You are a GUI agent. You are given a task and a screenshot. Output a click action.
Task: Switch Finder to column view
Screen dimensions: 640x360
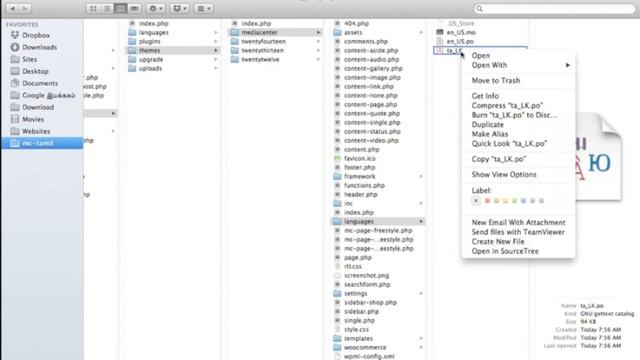pyautogui.click(x=120, y=8)
